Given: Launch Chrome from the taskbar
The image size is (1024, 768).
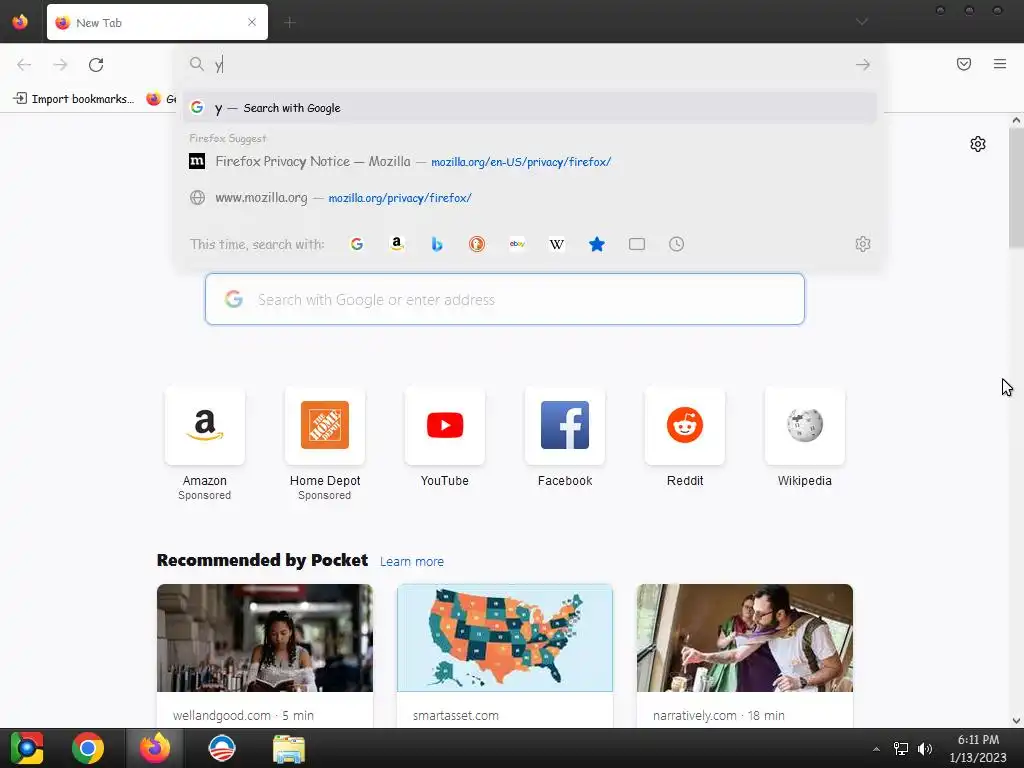Looking at the screenshot, I should [x=88, y=748].
